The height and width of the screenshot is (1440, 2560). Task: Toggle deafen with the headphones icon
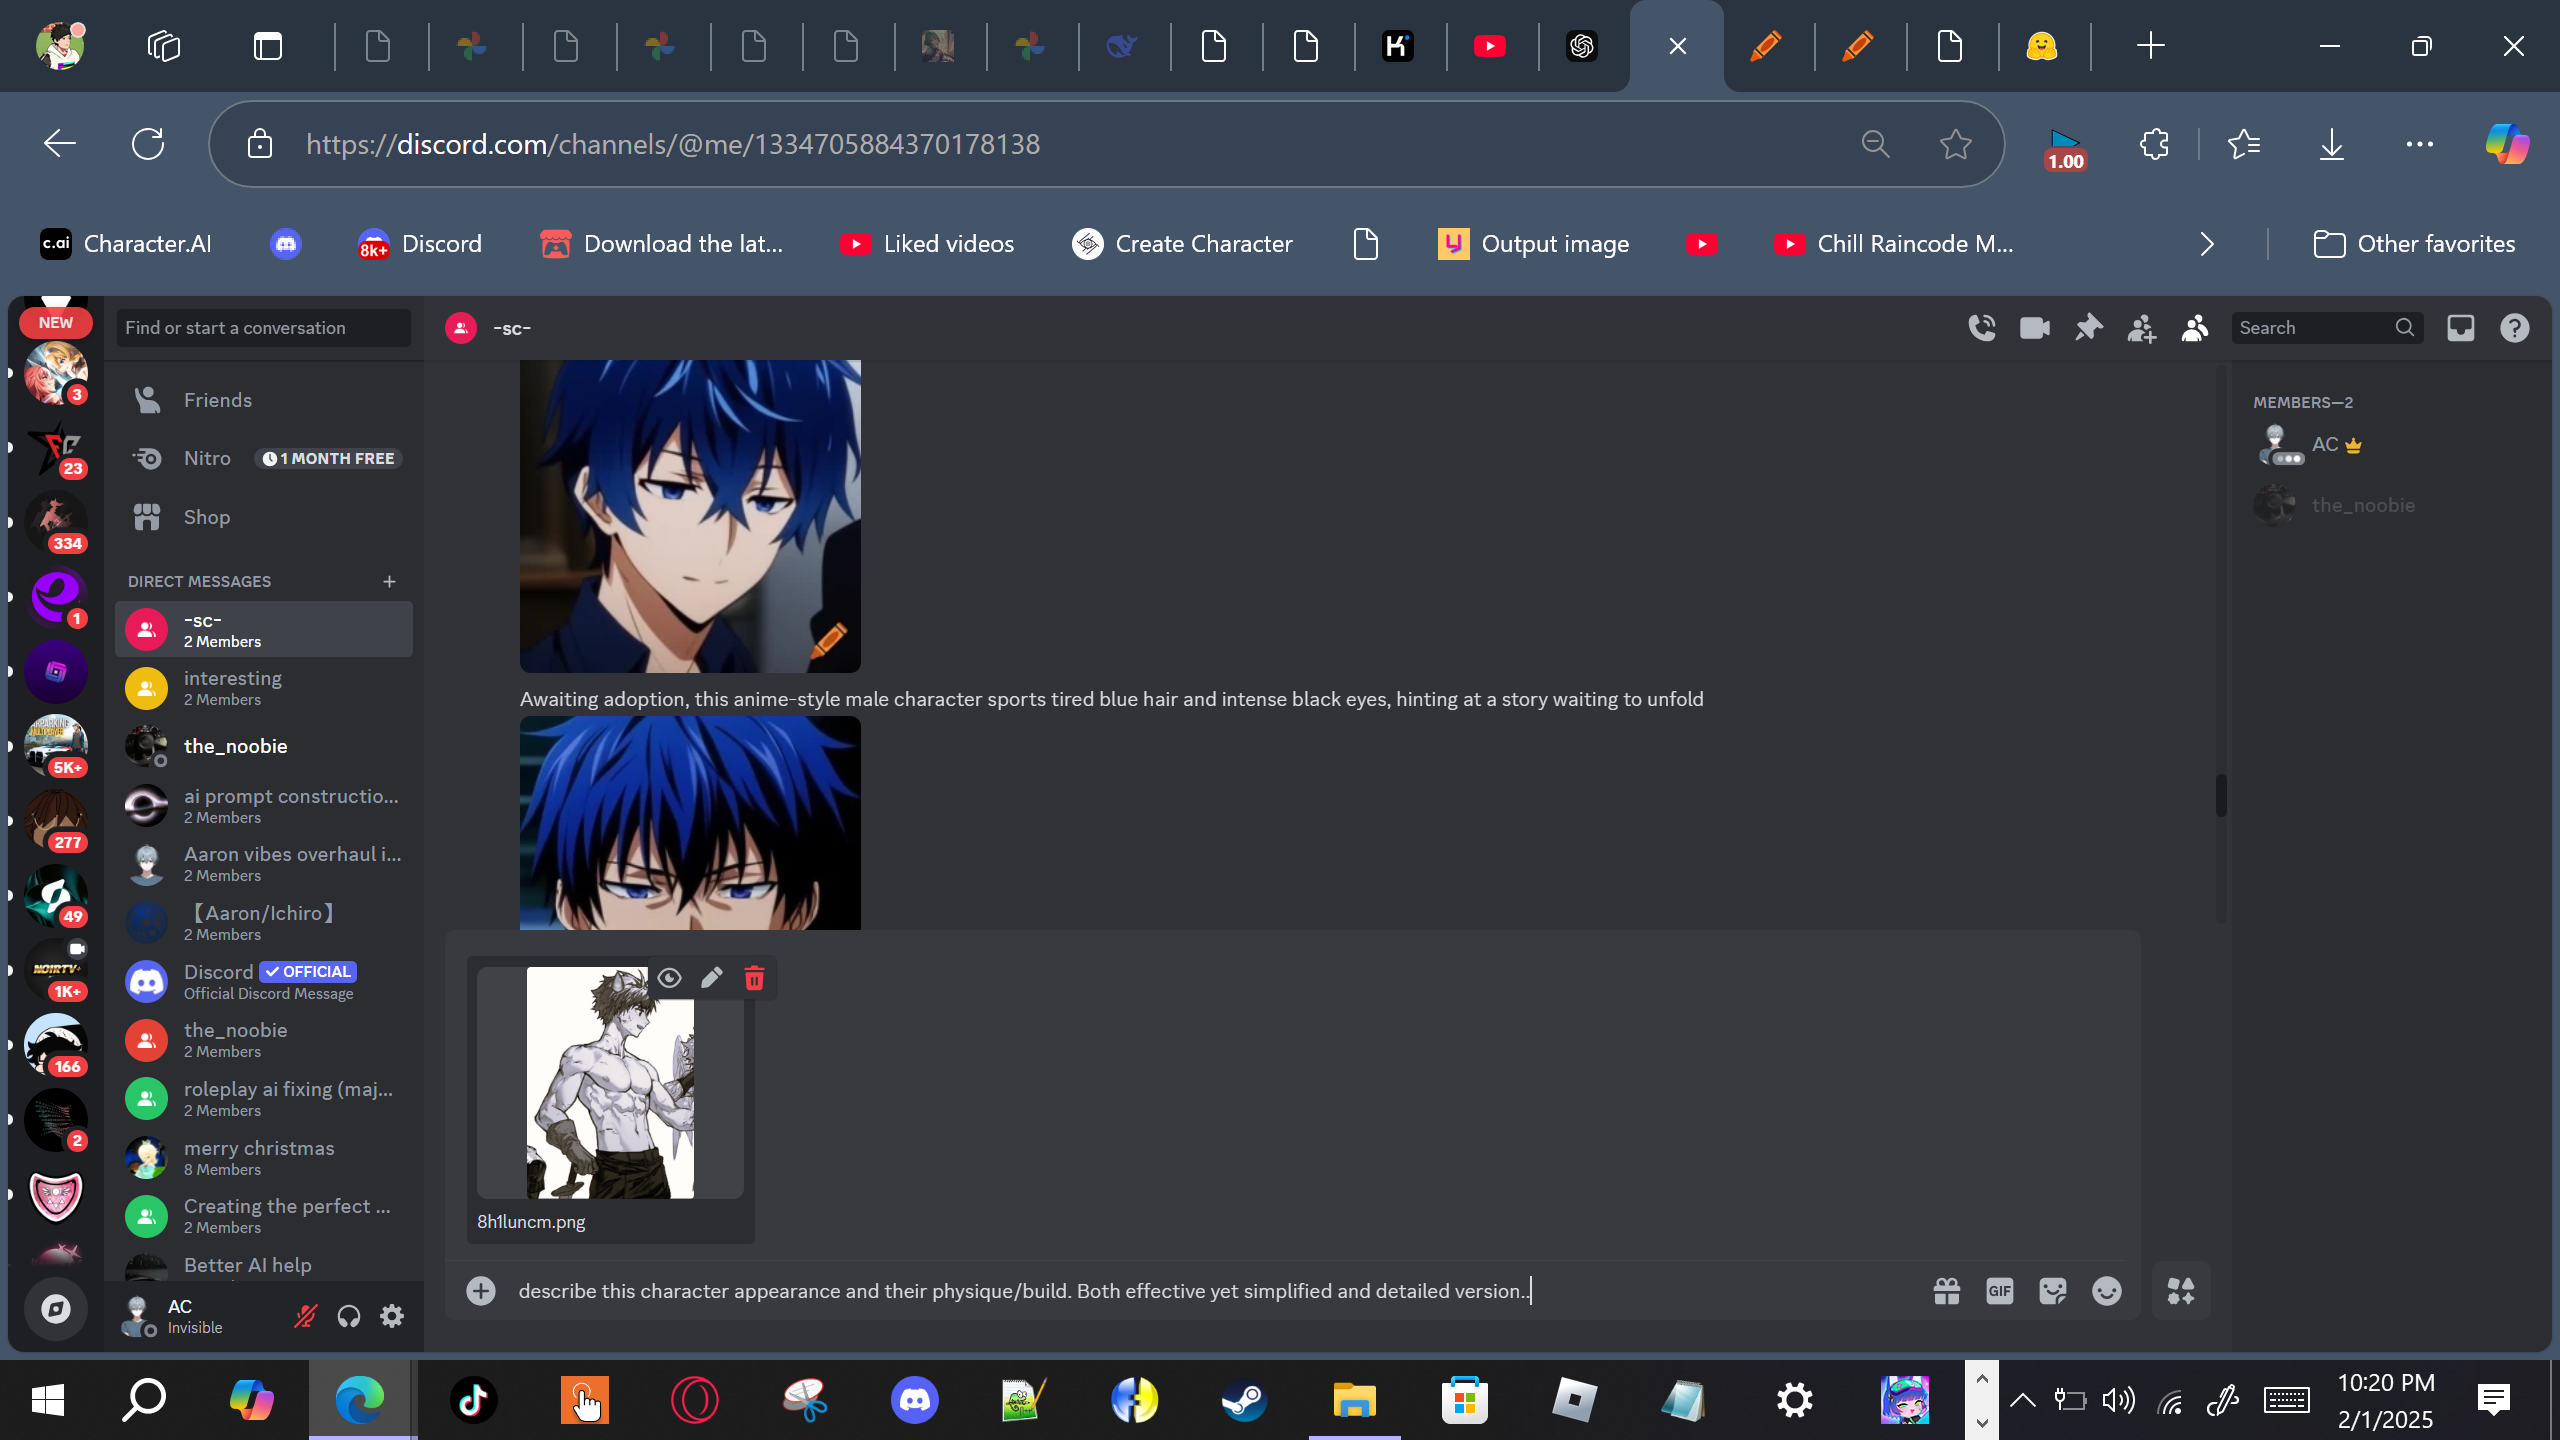click(348, 1316)
